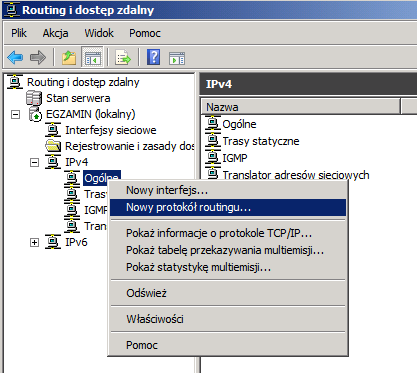Viewport: 417px width, 373px height.
Task: Click the IPv4 node icon in tree
Action: pos(53,162)
